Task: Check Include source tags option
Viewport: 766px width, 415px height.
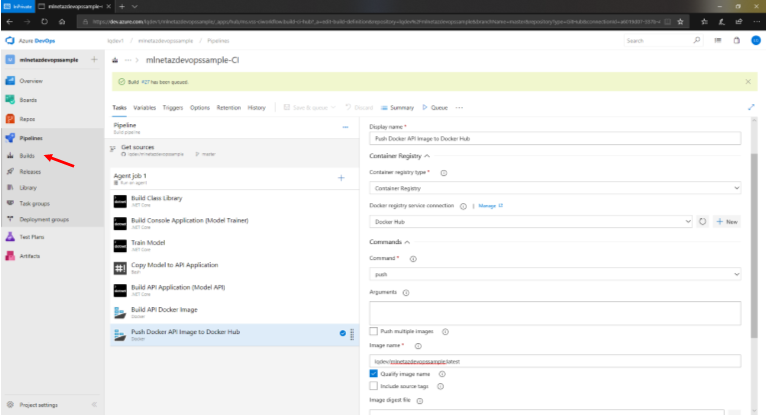Action: click(x=374, y=385)
